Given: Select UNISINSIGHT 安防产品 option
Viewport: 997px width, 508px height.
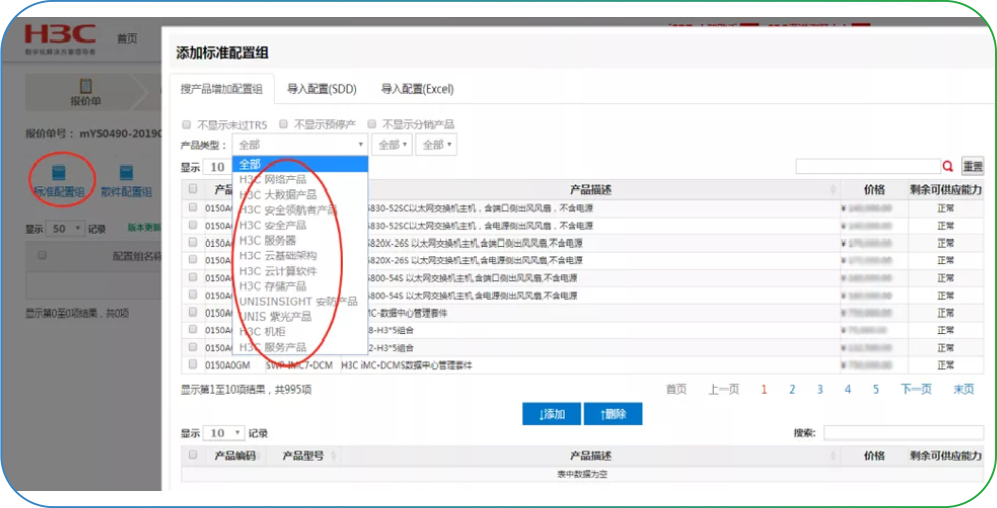Looking at the screenshot, I should click(x=300, y=301).
